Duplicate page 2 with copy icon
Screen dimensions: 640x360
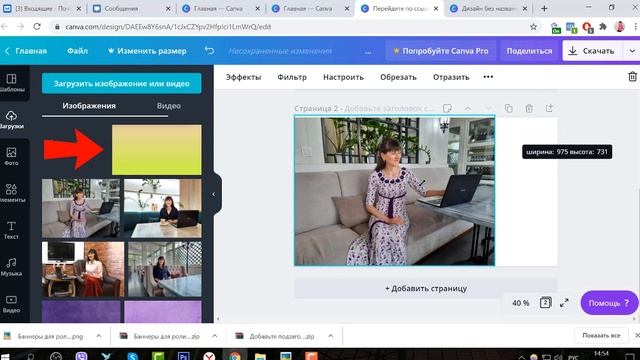[x=509, y=108]
